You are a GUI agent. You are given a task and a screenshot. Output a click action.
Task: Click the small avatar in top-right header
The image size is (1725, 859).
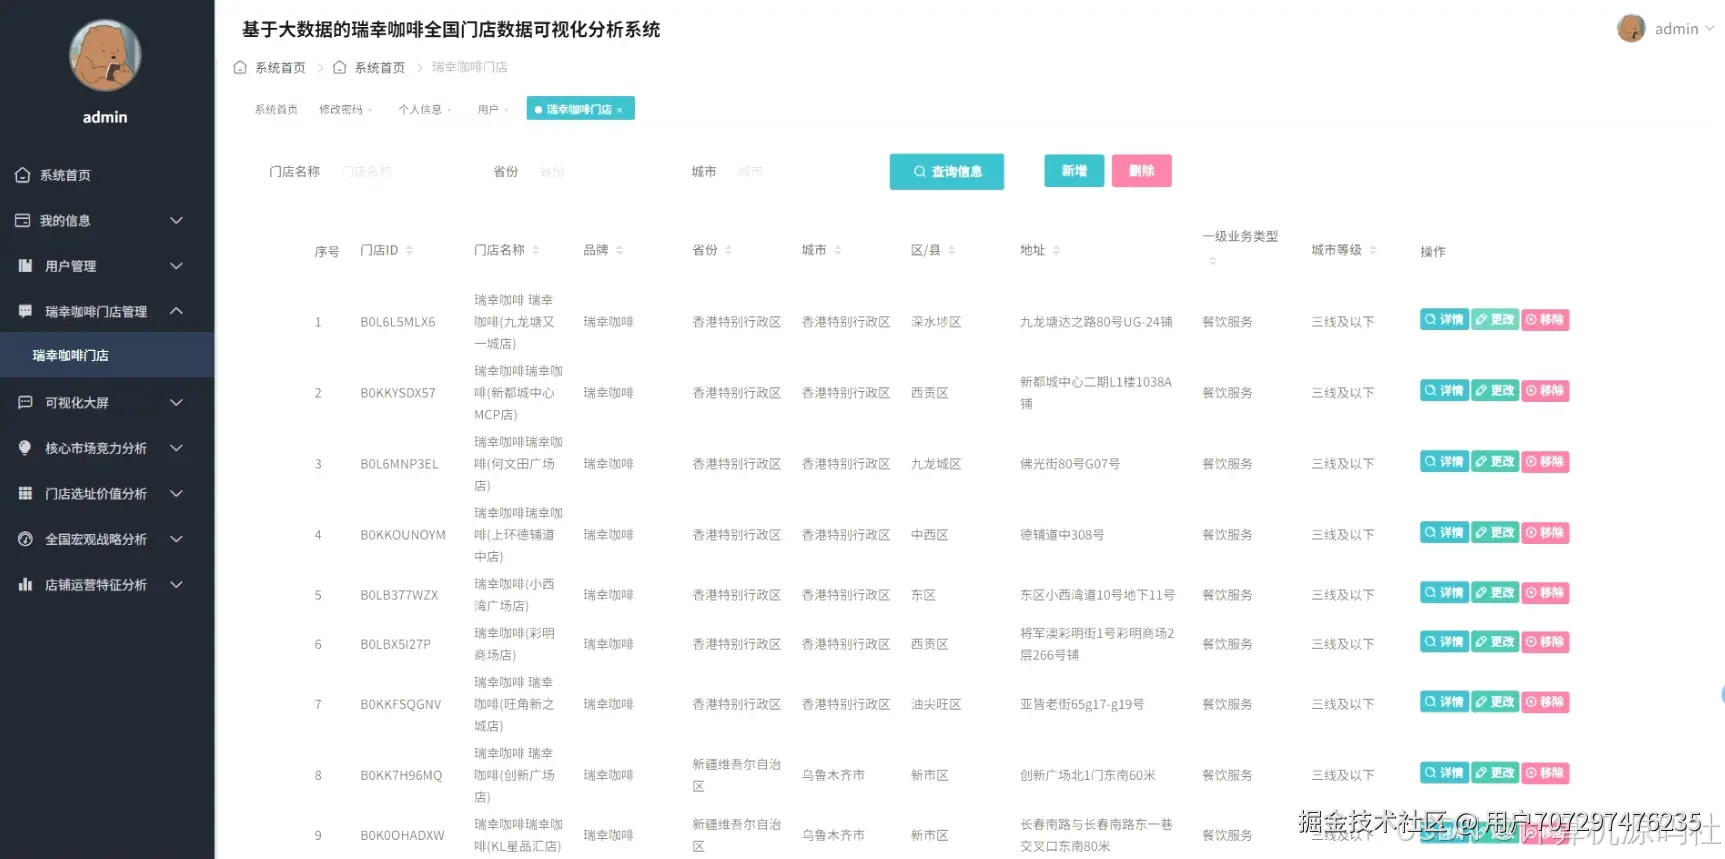click(x=1631, y=28)
